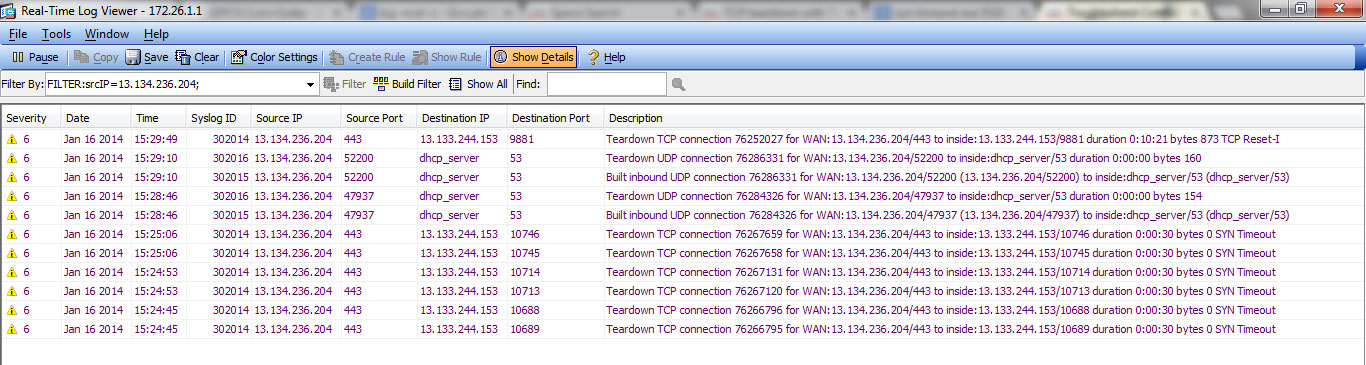The width and height of the screenshot is (1366, 365).
Task: Select the log row with destination port 9881
Action: [682, 139]
